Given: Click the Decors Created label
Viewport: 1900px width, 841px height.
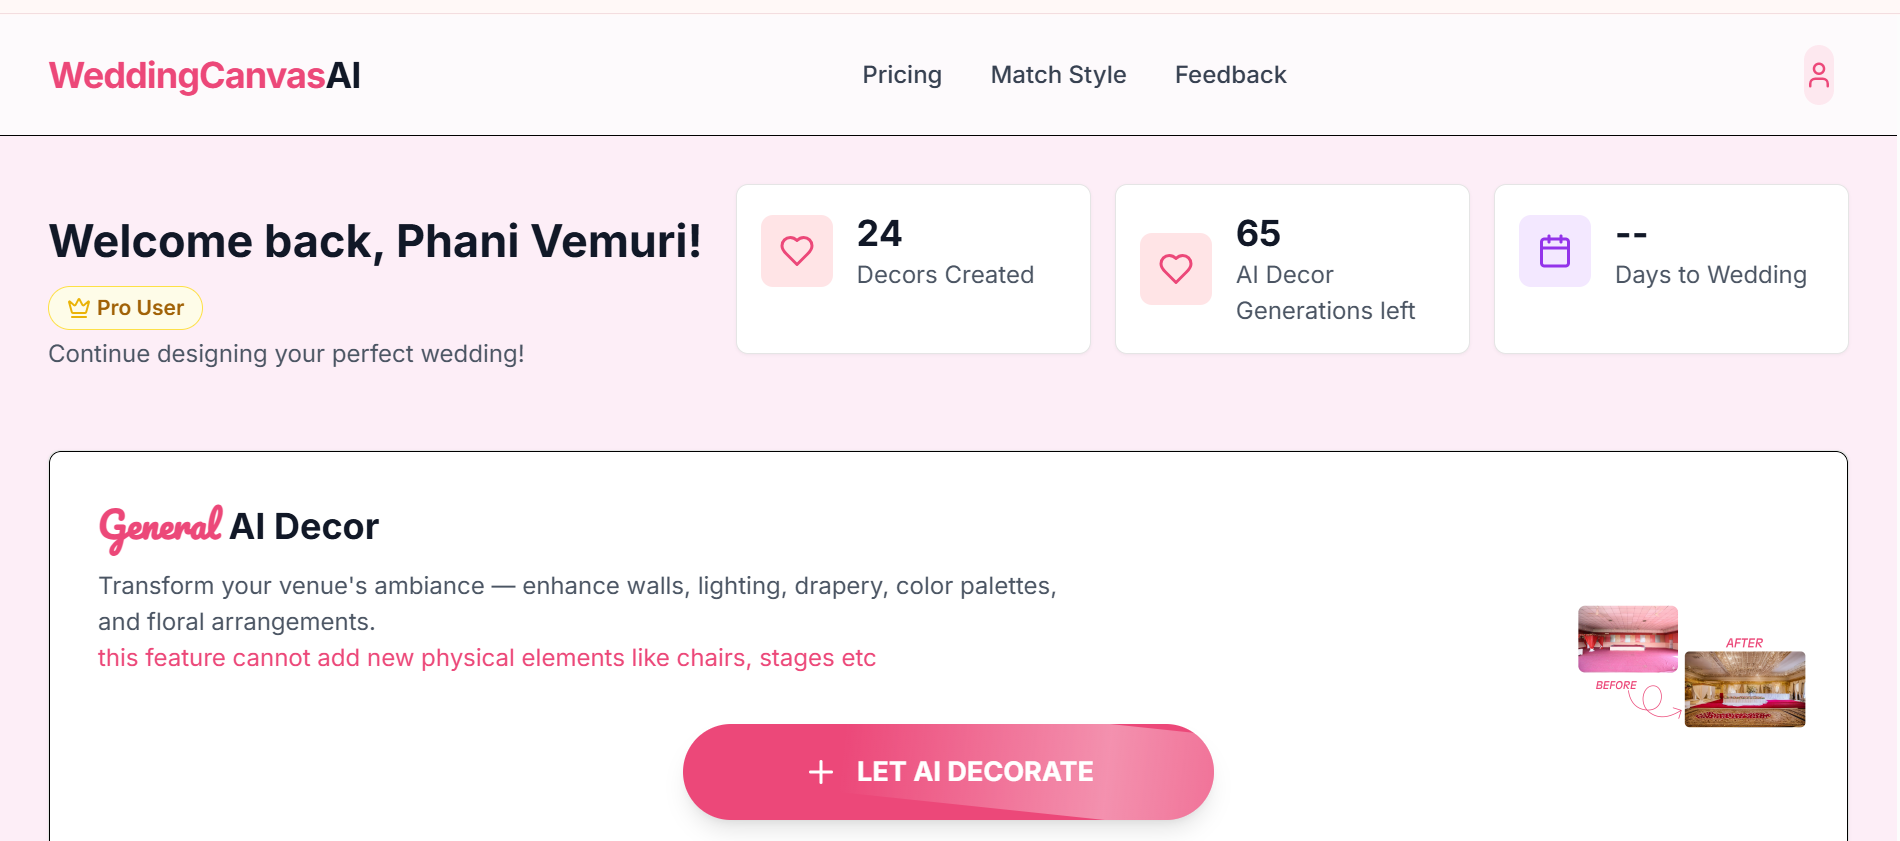Looking at the screenshot, I should pyautogui.click(x=945, y=275).
